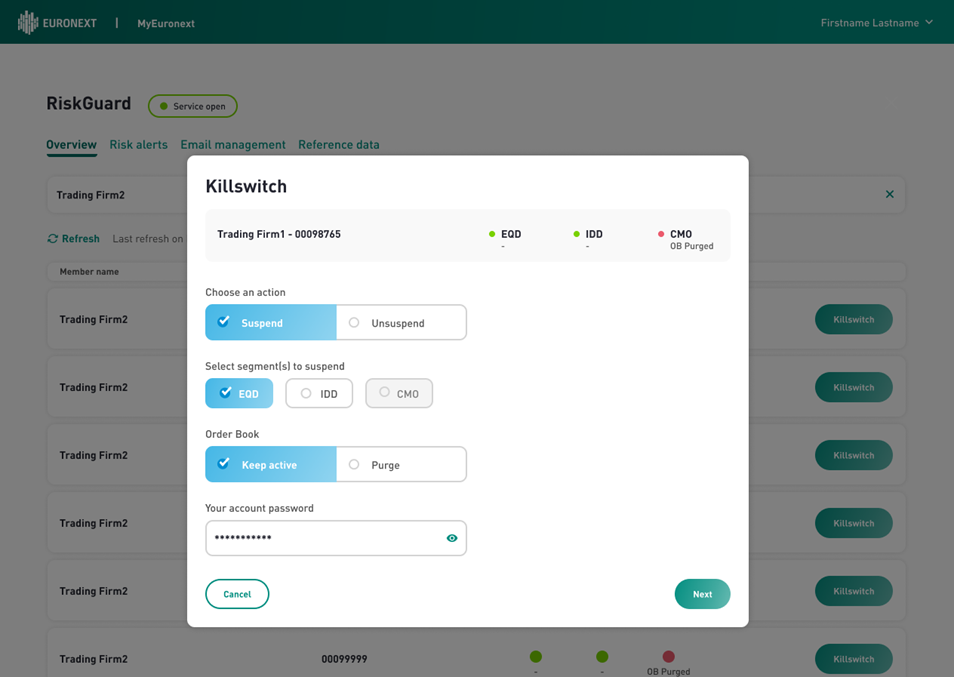954x677 pixels.
Task: Click the red CMO status dot in dialog
Action: click(x=661, y=234)
